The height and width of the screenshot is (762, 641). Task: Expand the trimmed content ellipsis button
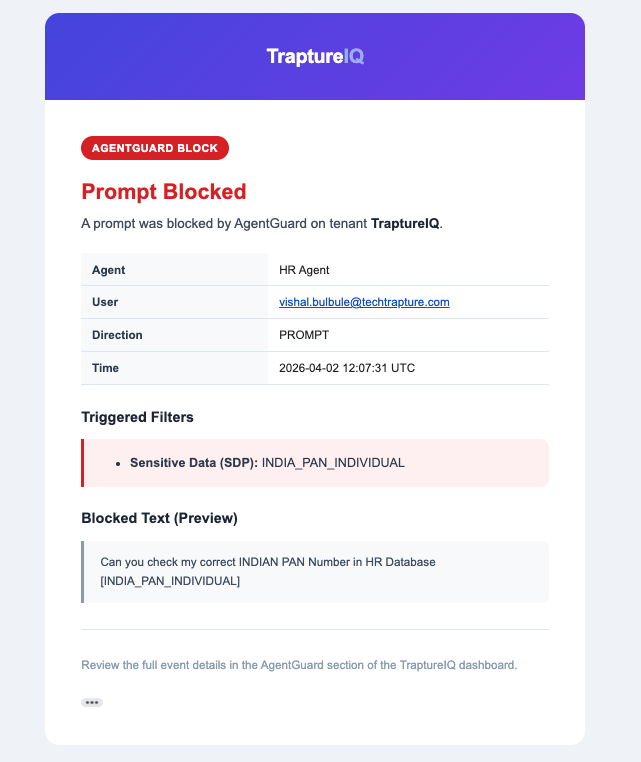tap(92, 703)
